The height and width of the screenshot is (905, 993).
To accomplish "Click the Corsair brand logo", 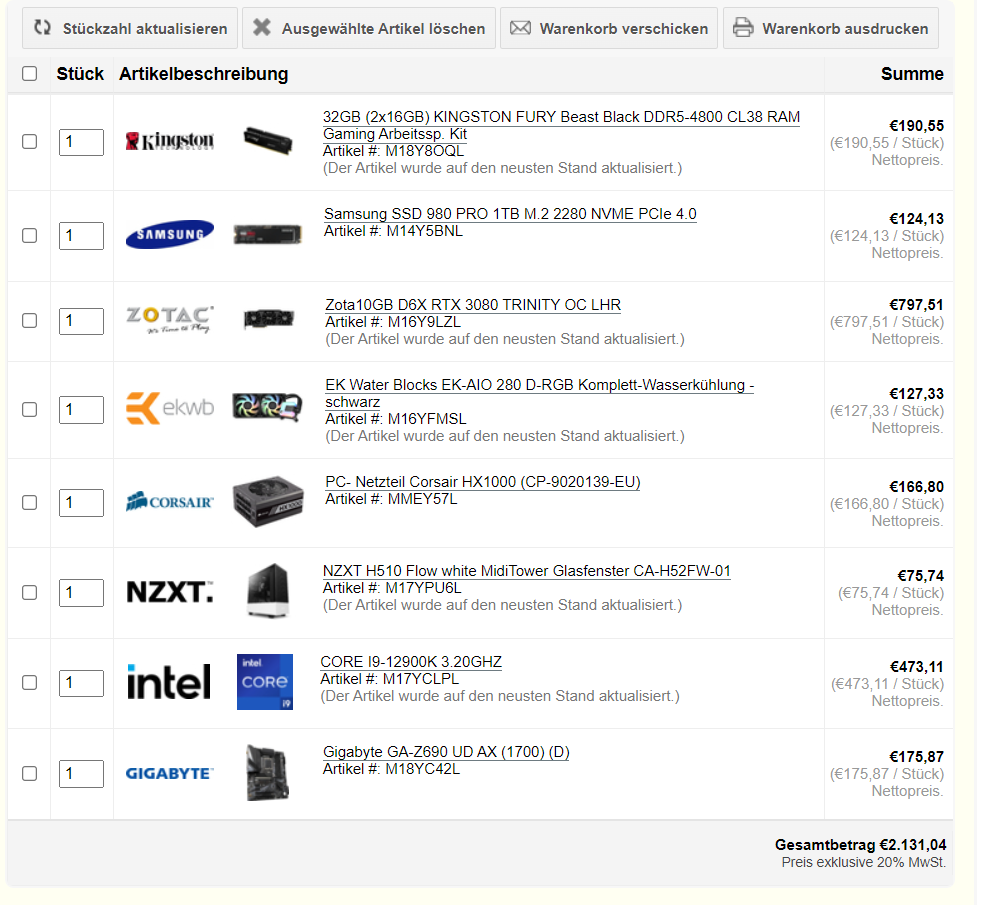I will point(170,502).
